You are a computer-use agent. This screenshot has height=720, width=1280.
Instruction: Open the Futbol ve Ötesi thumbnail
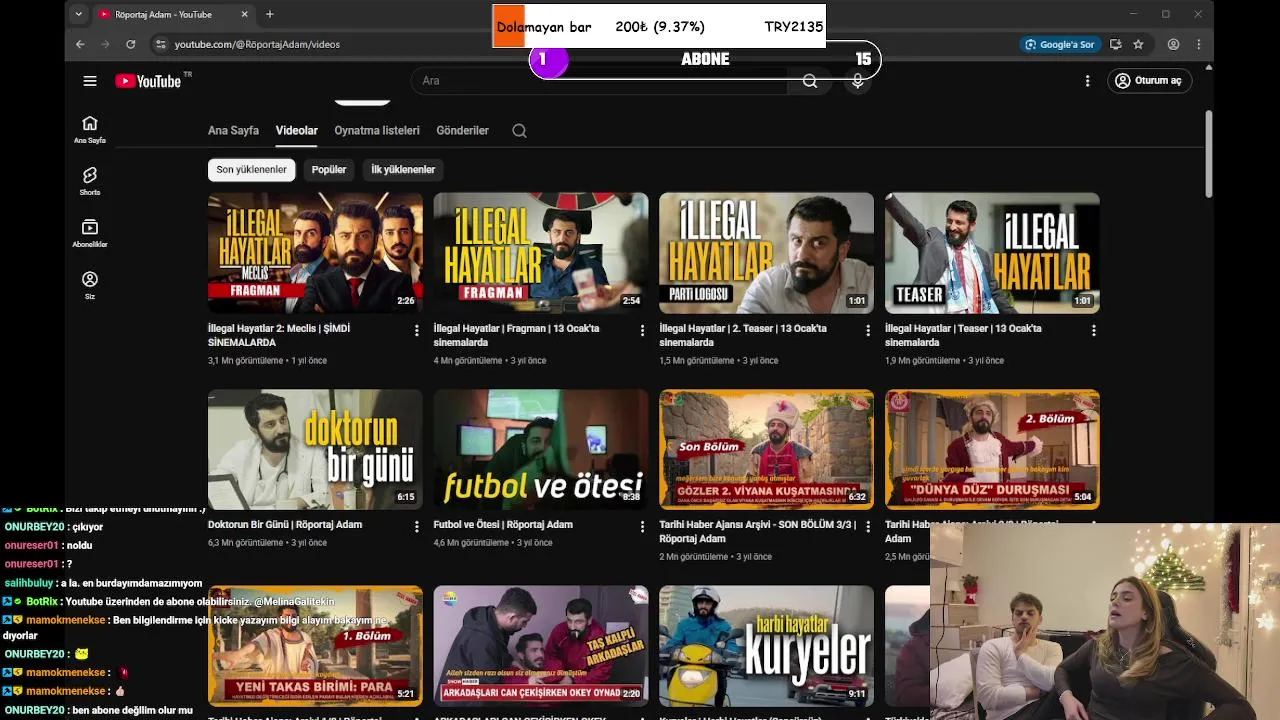tap(541, 449)
